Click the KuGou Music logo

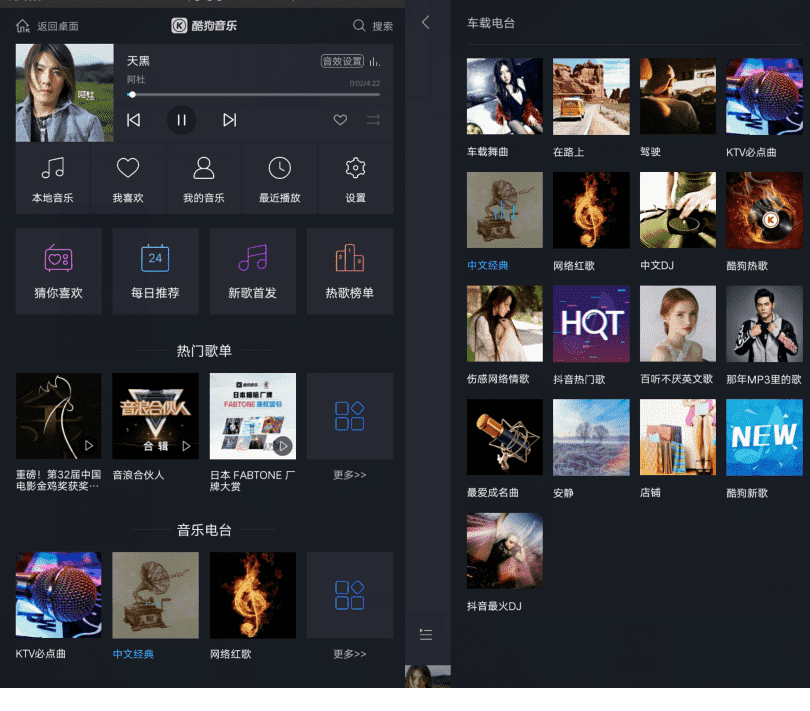tap(204, 25)
